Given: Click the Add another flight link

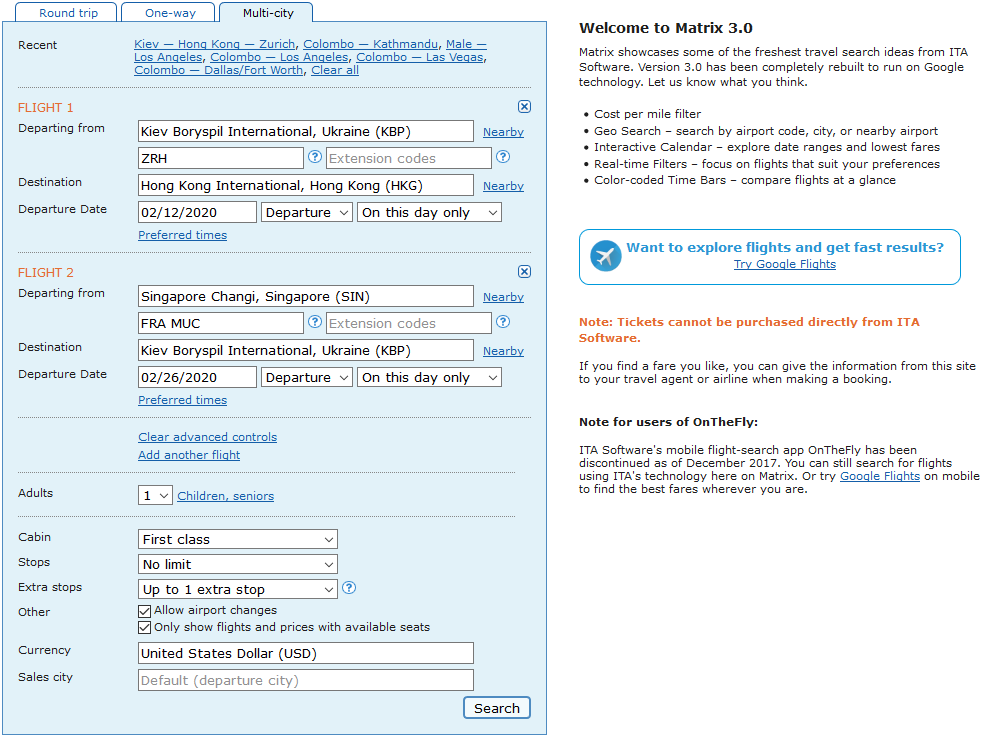Looking at the screenshot, I should (189, 455).
